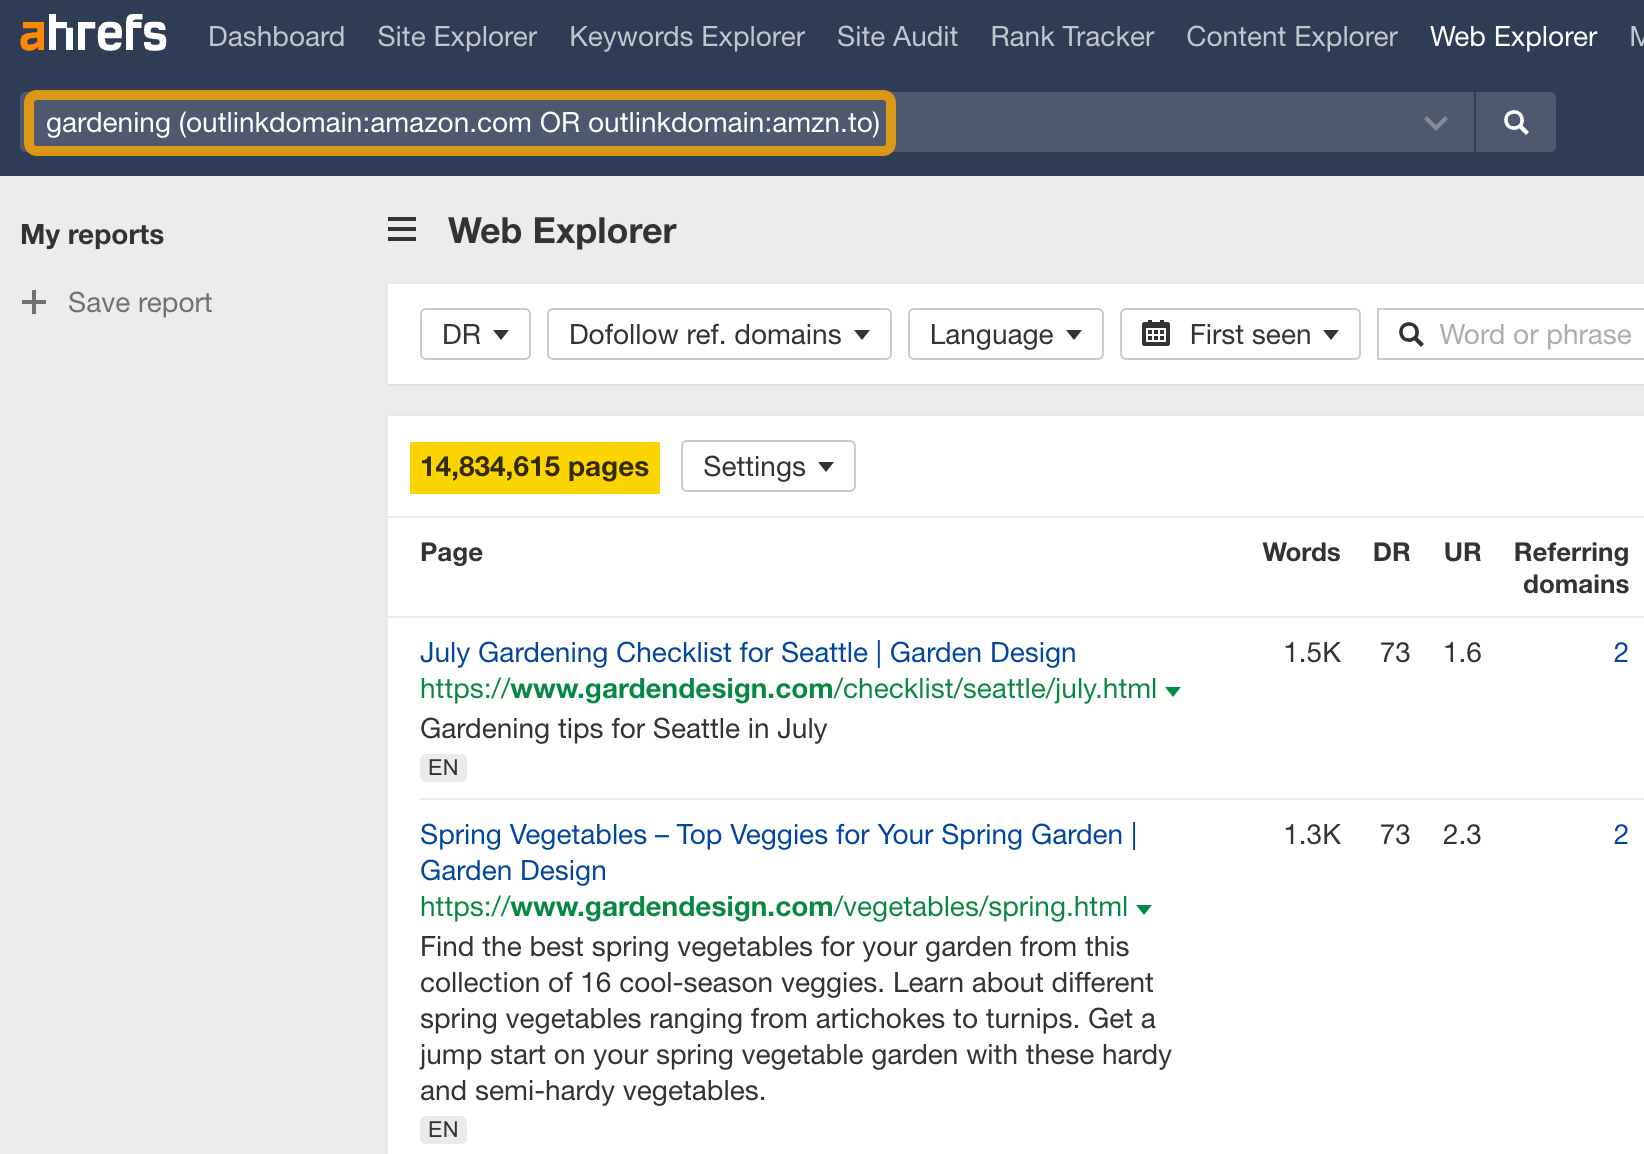This screenshot has width=1644, height=1154.
Task: Click the ahrefs logo
Action: tap(92, 33)
